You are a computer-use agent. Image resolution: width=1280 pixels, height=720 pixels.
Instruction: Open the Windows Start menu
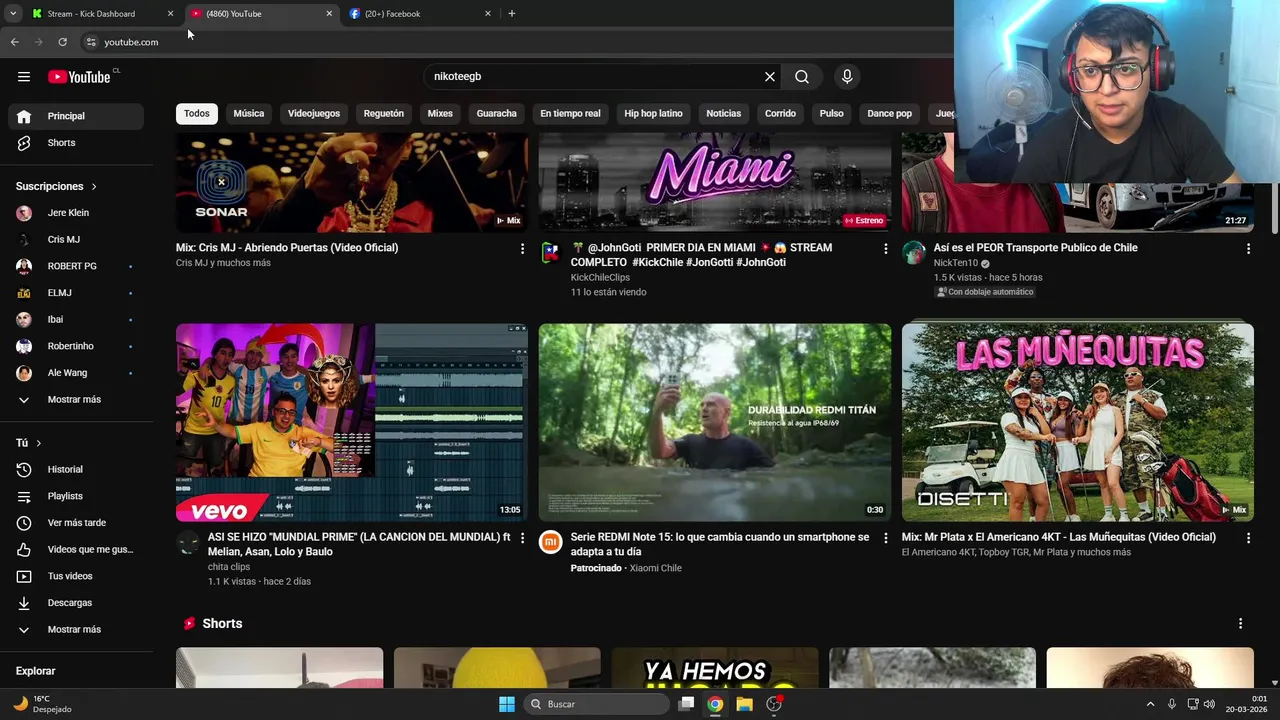tap(507, 704)
